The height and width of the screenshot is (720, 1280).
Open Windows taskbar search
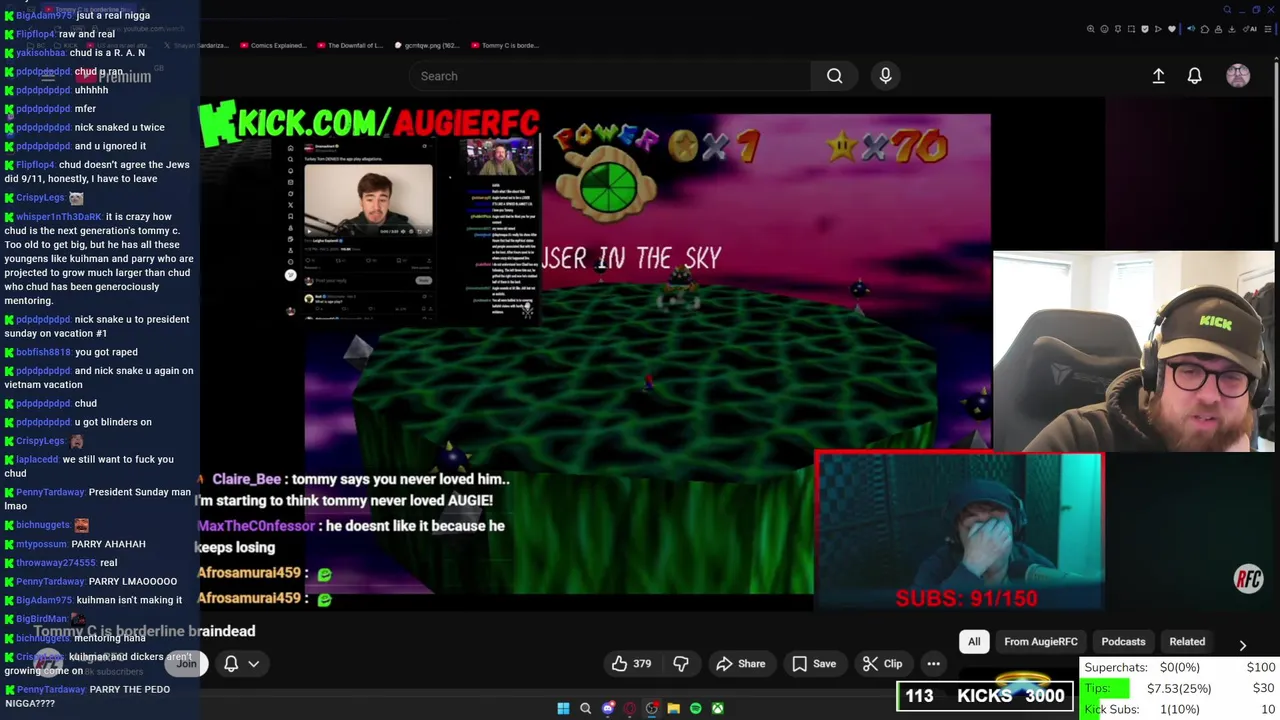[585, 709]
